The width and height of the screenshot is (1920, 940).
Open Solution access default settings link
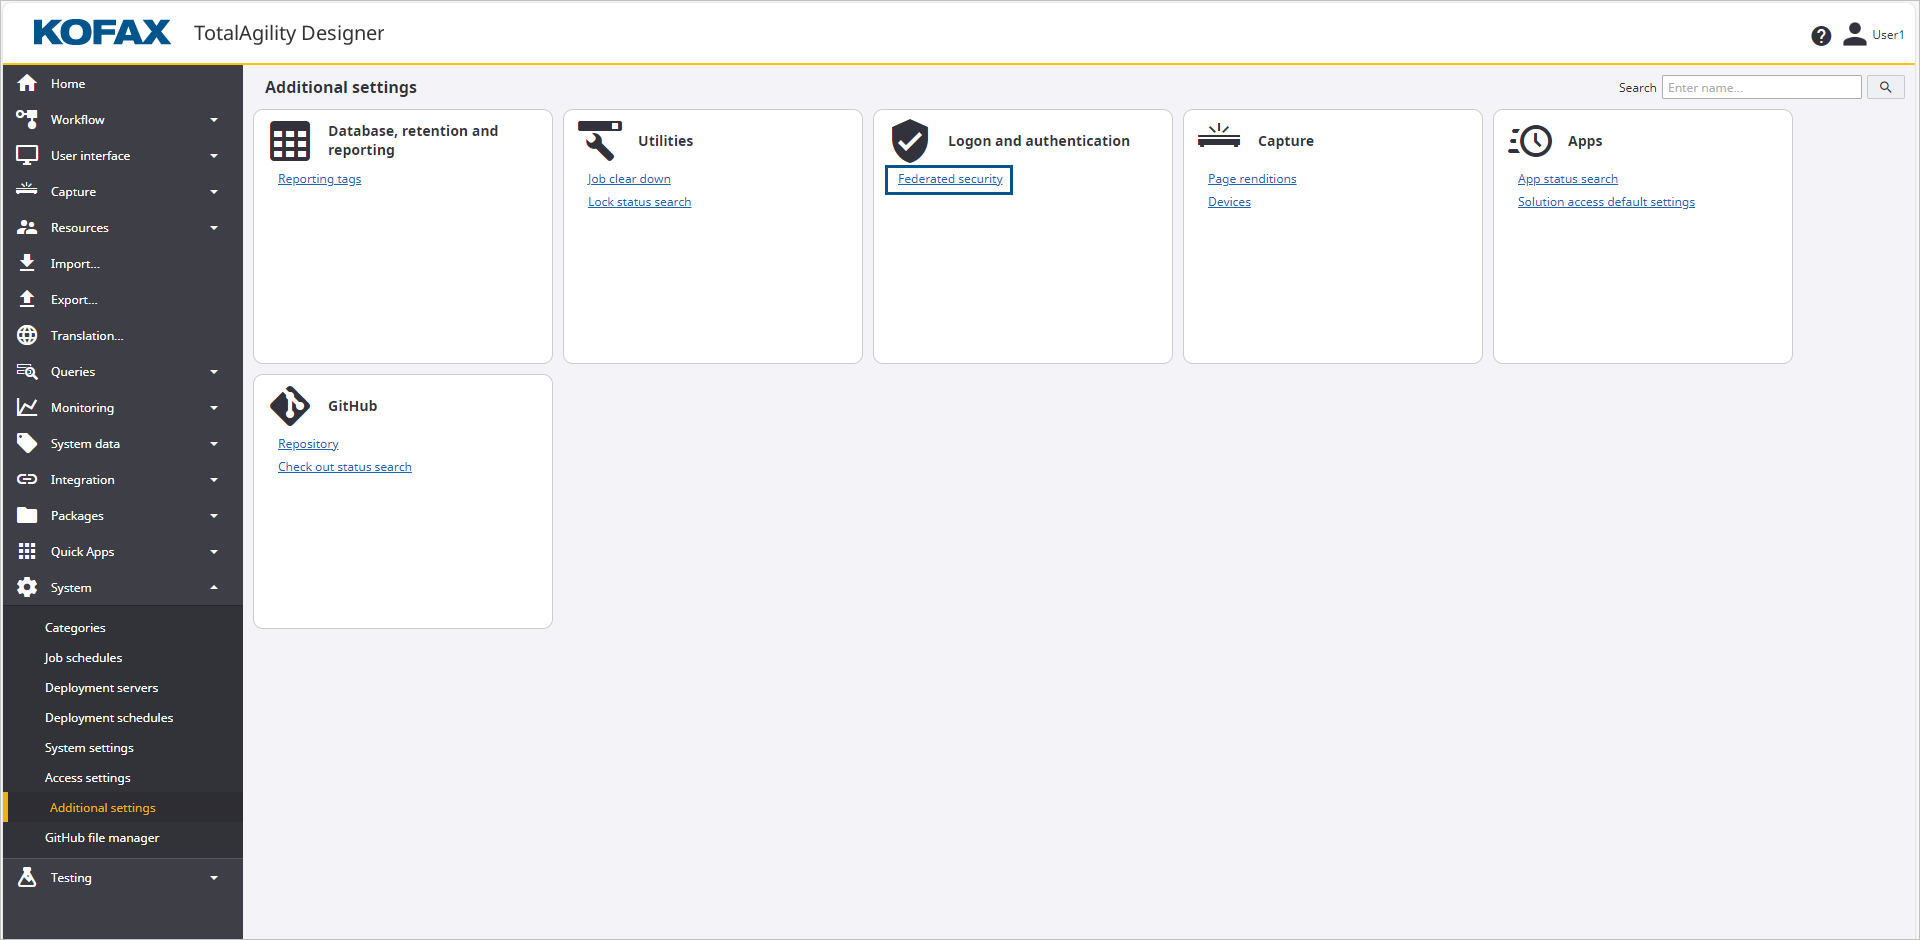(x=1606, y=202)
